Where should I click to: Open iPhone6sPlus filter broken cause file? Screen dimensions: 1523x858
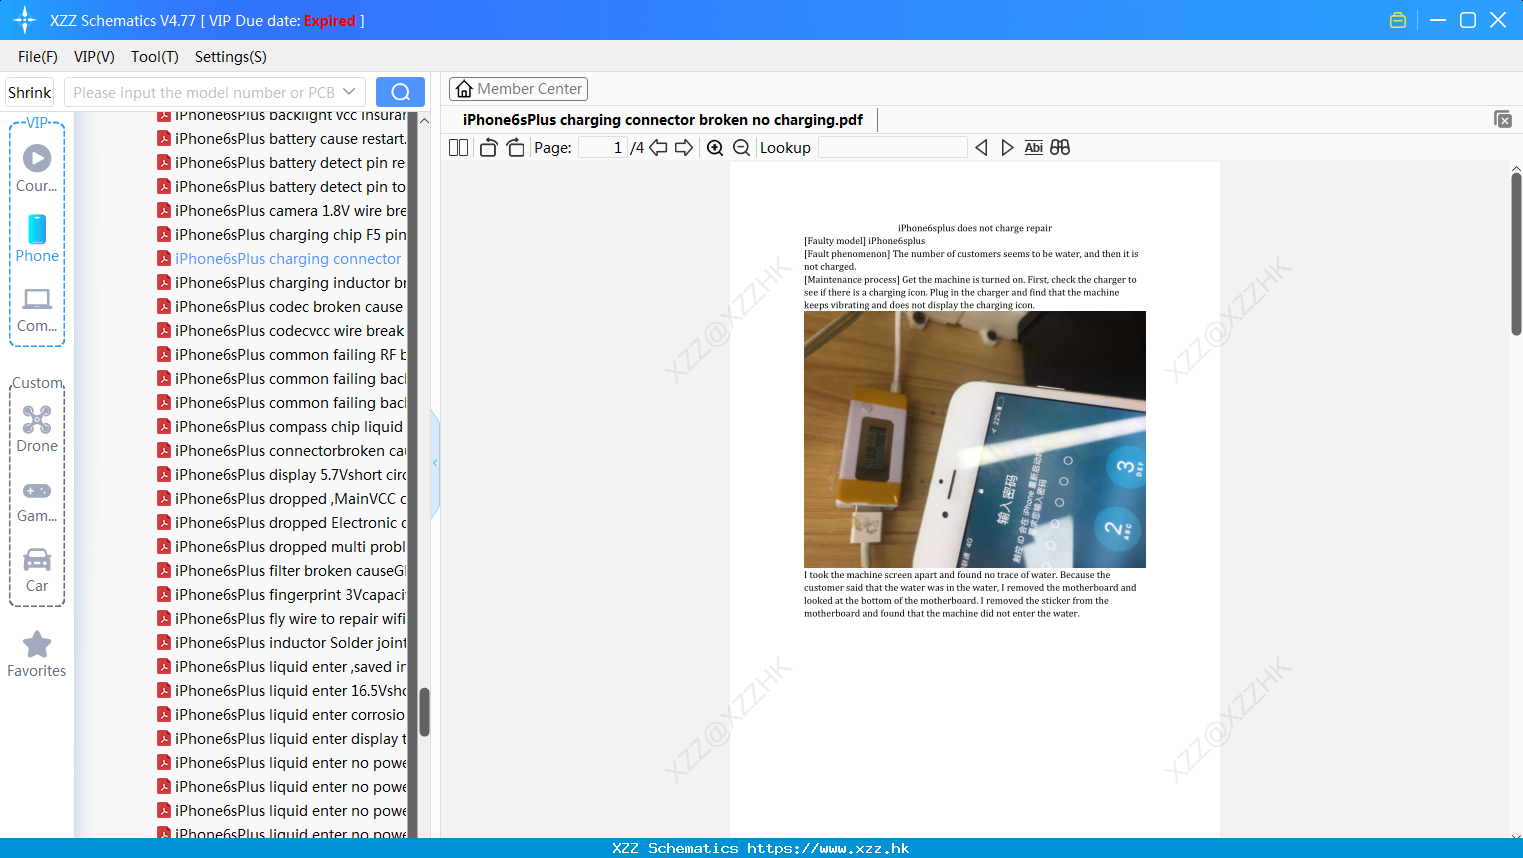pos(281,571)
